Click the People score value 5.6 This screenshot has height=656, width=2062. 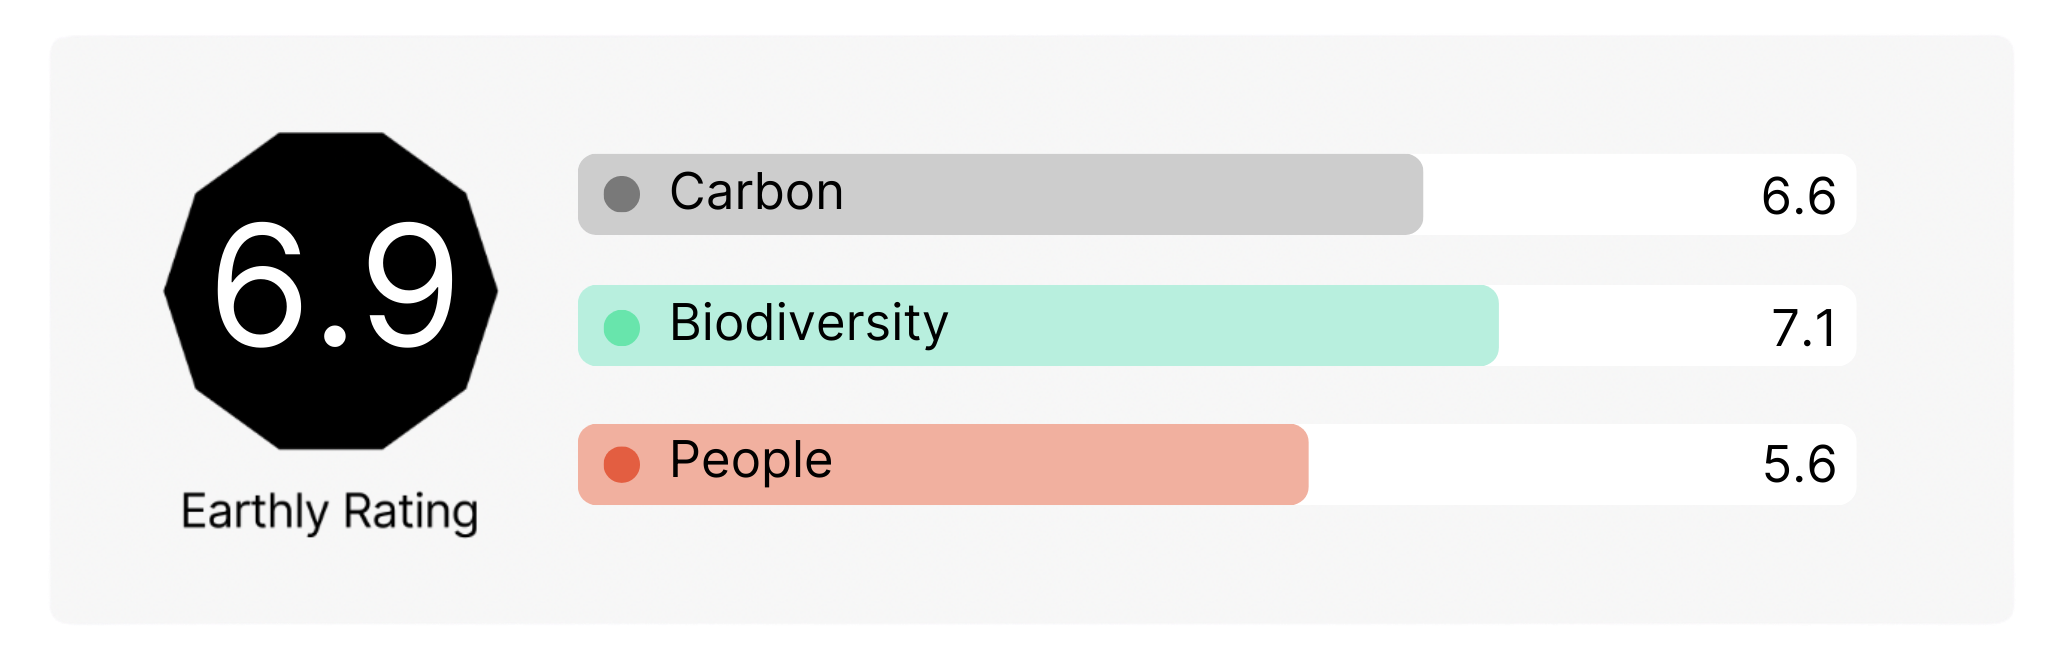tap(1798, 465)
